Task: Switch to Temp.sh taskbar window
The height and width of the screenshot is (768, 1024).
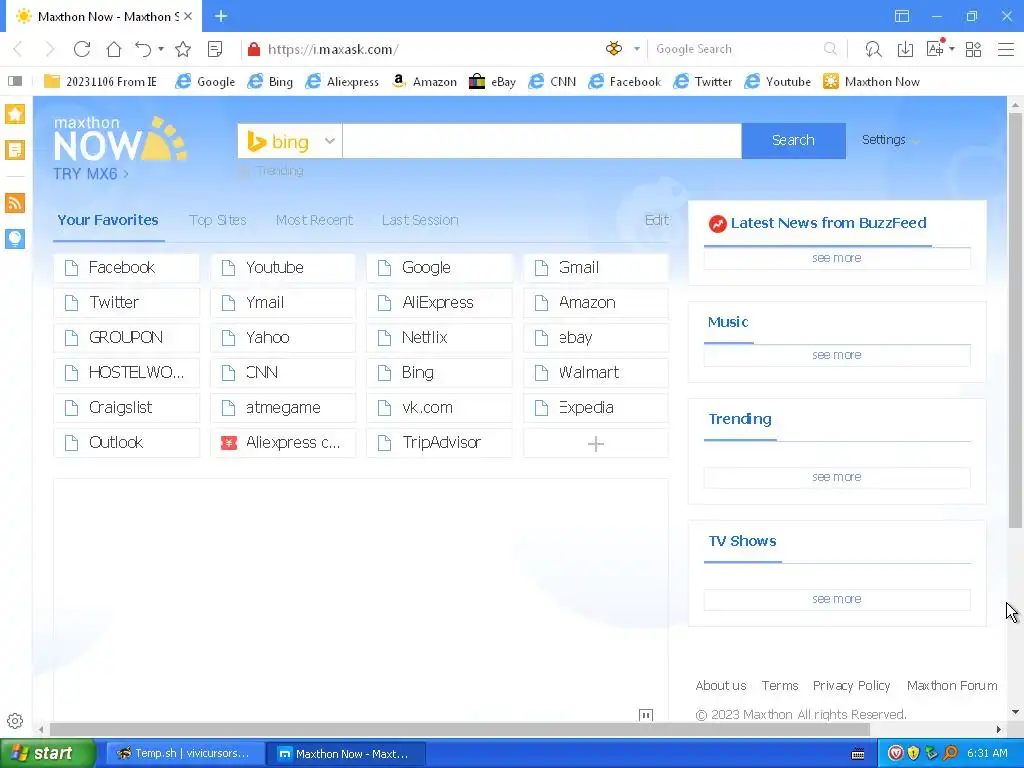Action: click(x=185, y=754)
